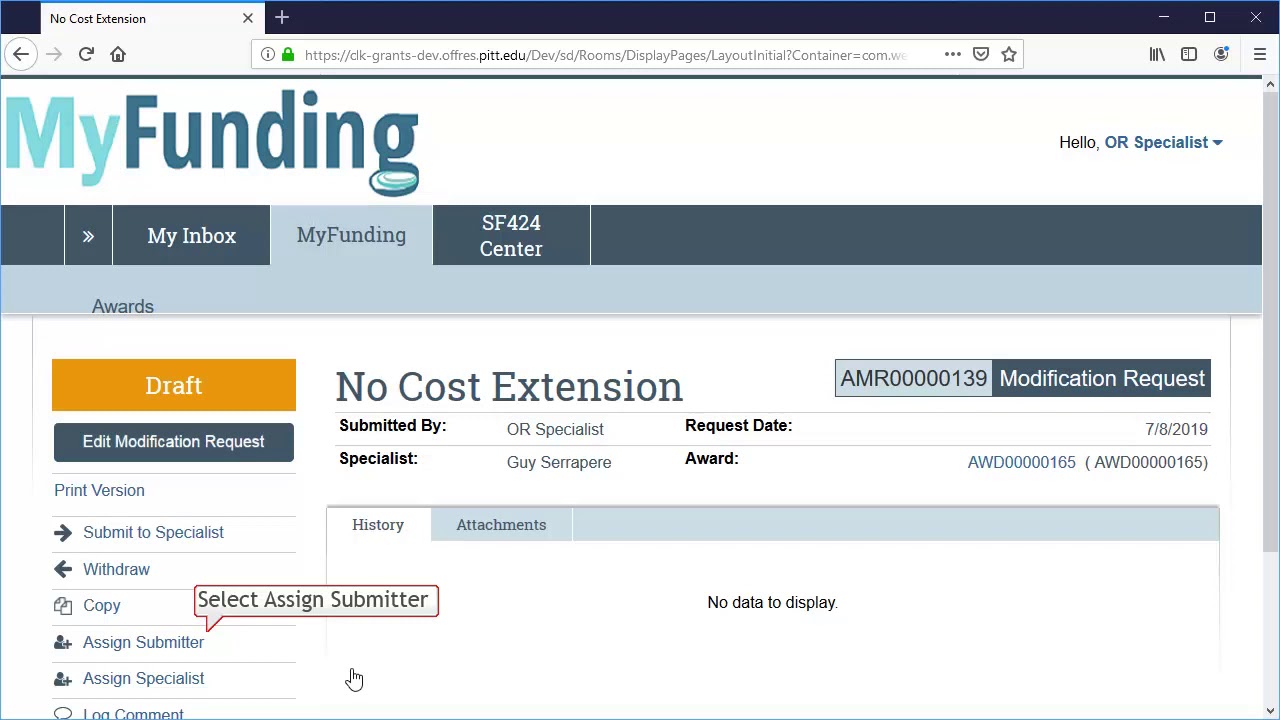Click the Pocket save icon

click(981, 54)
